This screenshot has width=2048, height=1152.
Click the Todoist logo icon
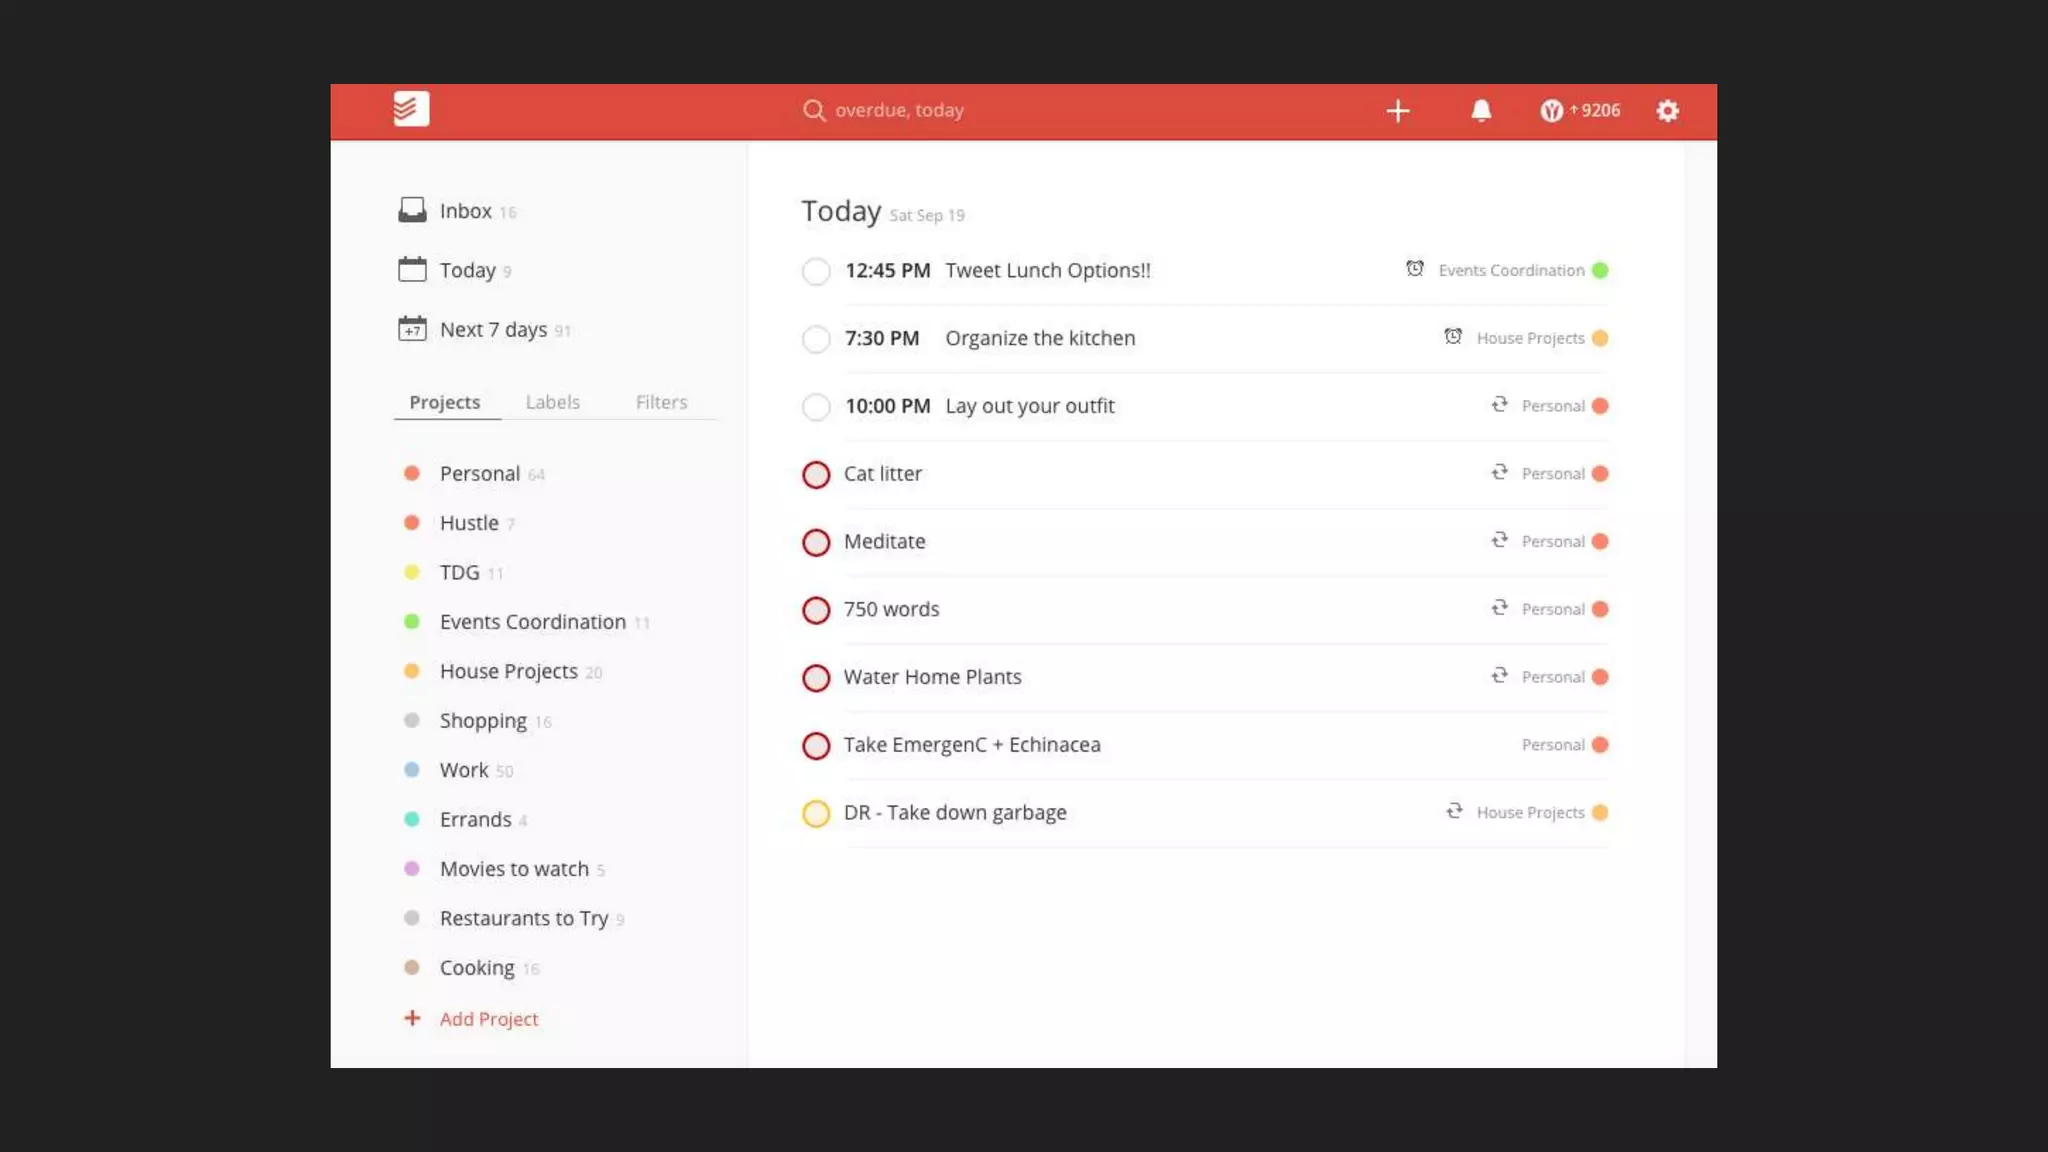click(411, 109)
